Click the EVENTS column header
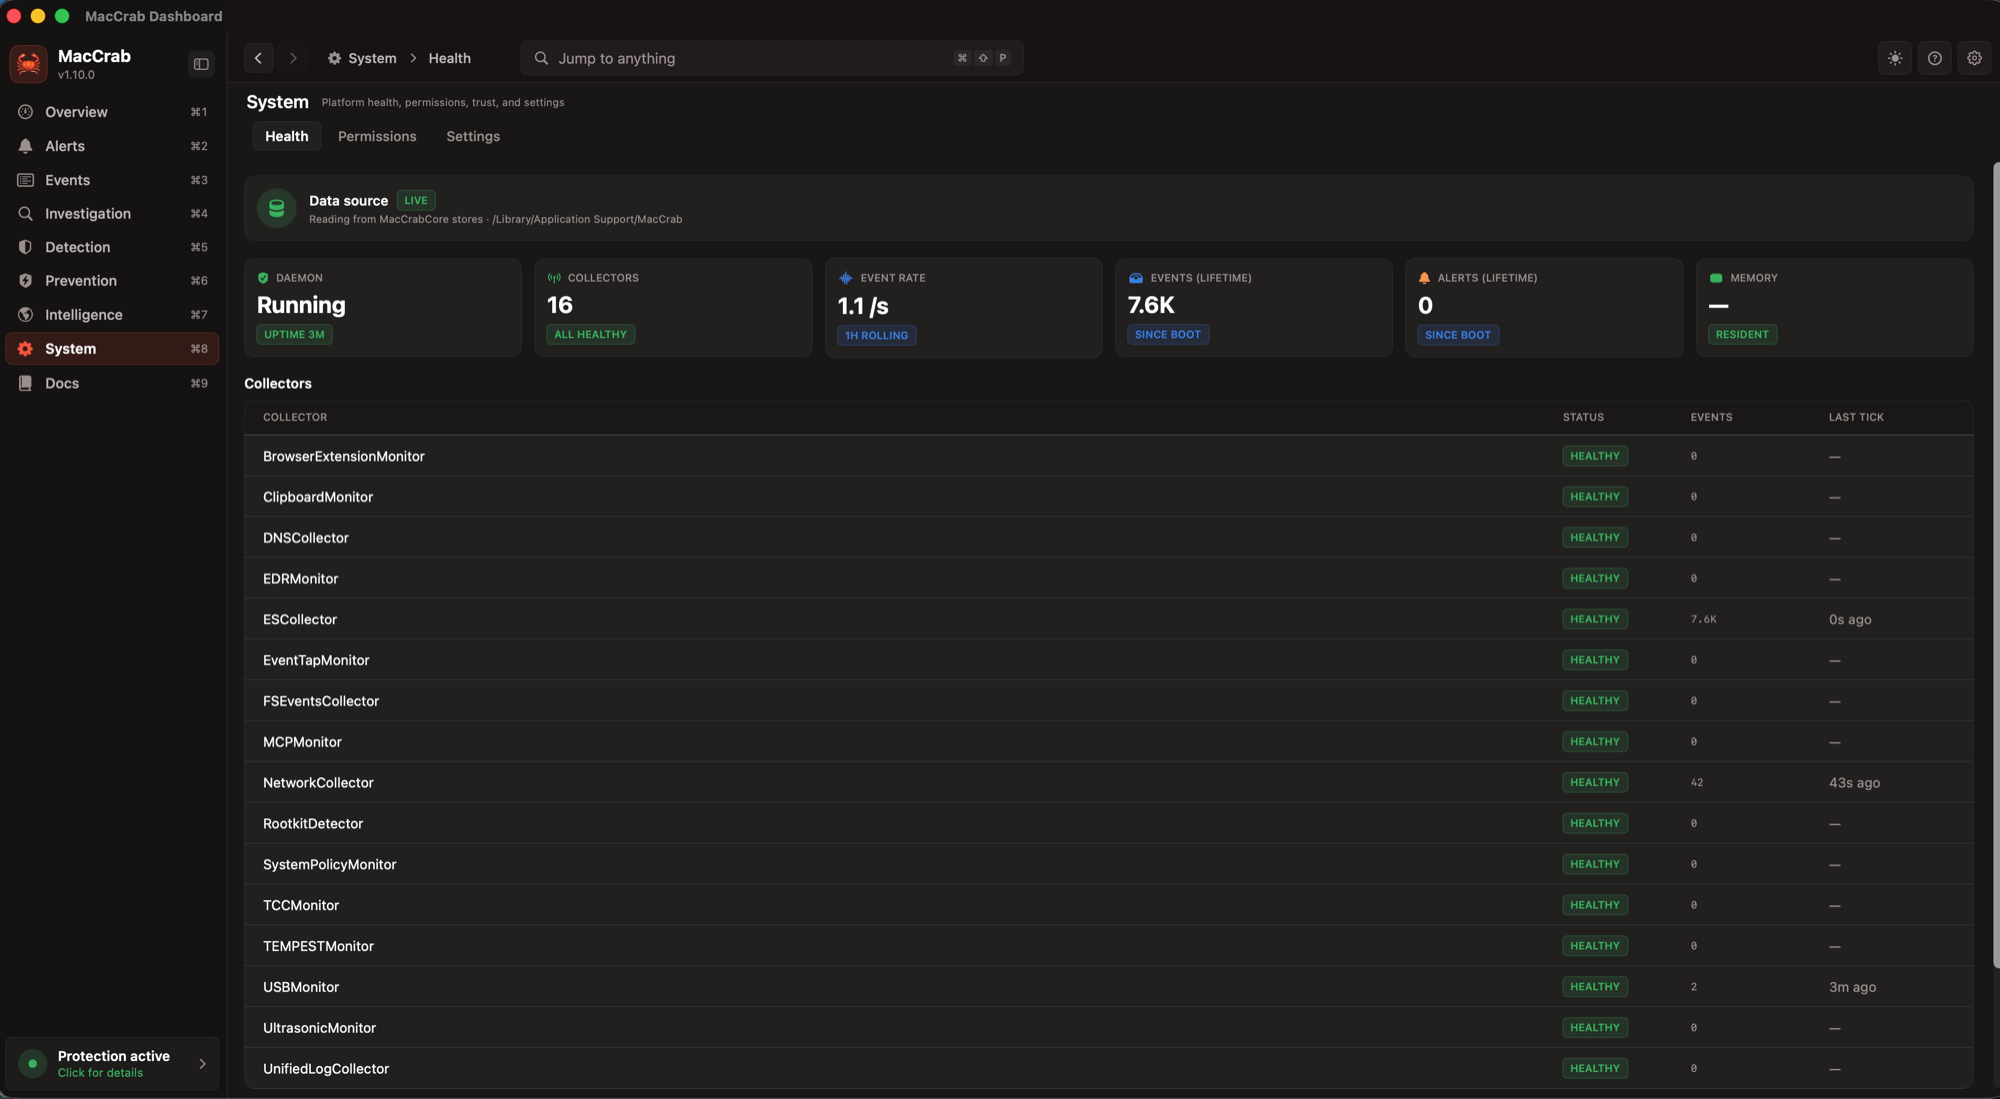Image resolution: width=2000 pixels, height=1099 pixels. [1711, 417]
